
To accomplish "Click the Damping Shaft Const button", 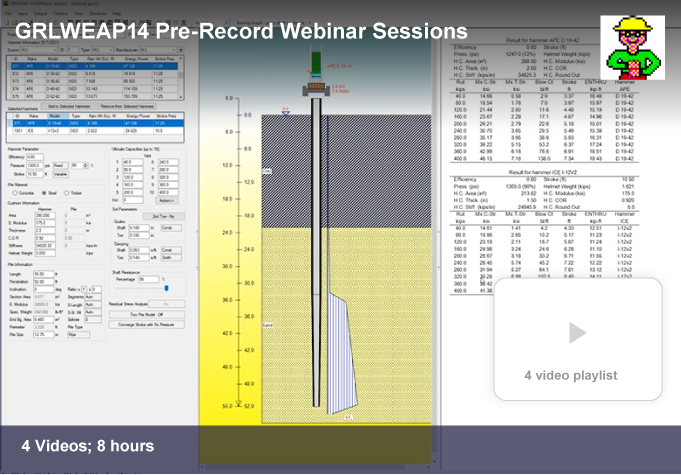I will (x=171, y=250).
